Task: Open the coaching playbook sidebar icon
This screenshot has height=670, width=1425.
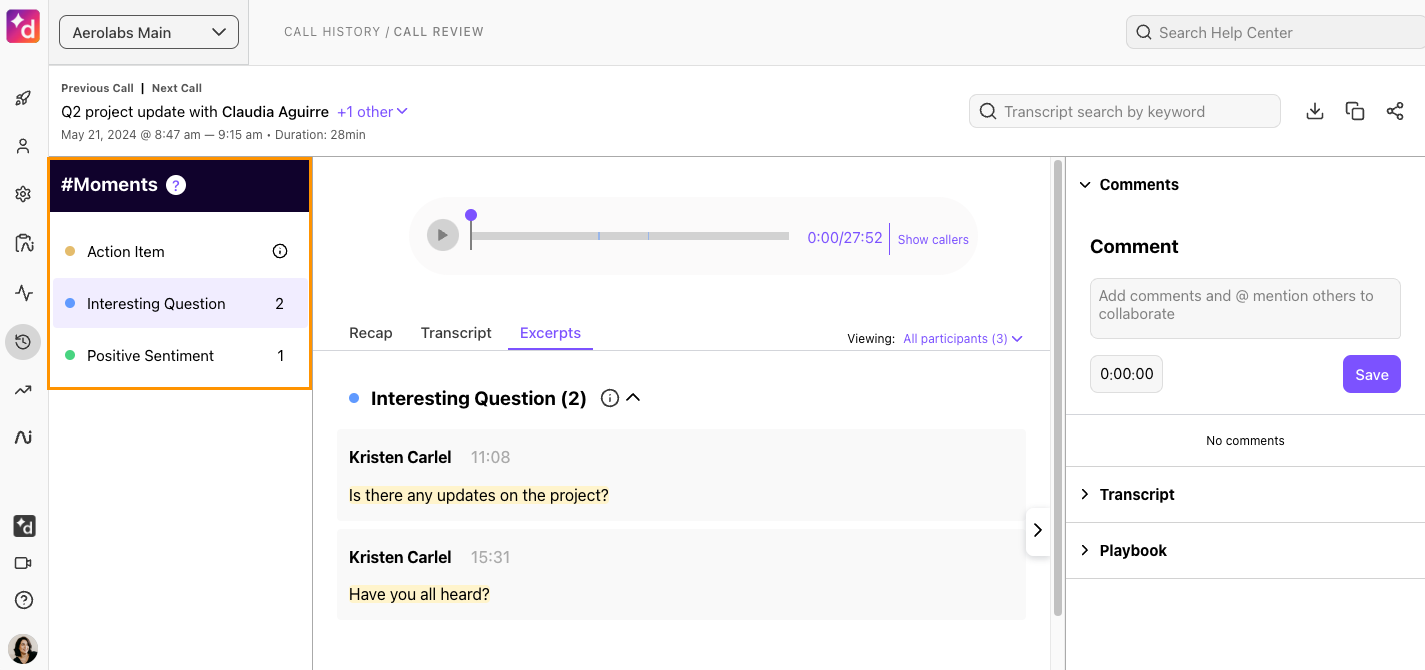Action: tap(24, 243)
